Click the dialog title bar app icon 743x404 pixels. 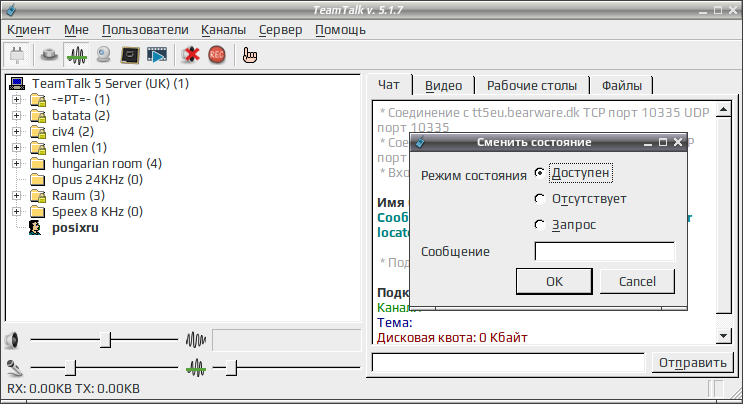pyautogui.click(x=420, y=142)
